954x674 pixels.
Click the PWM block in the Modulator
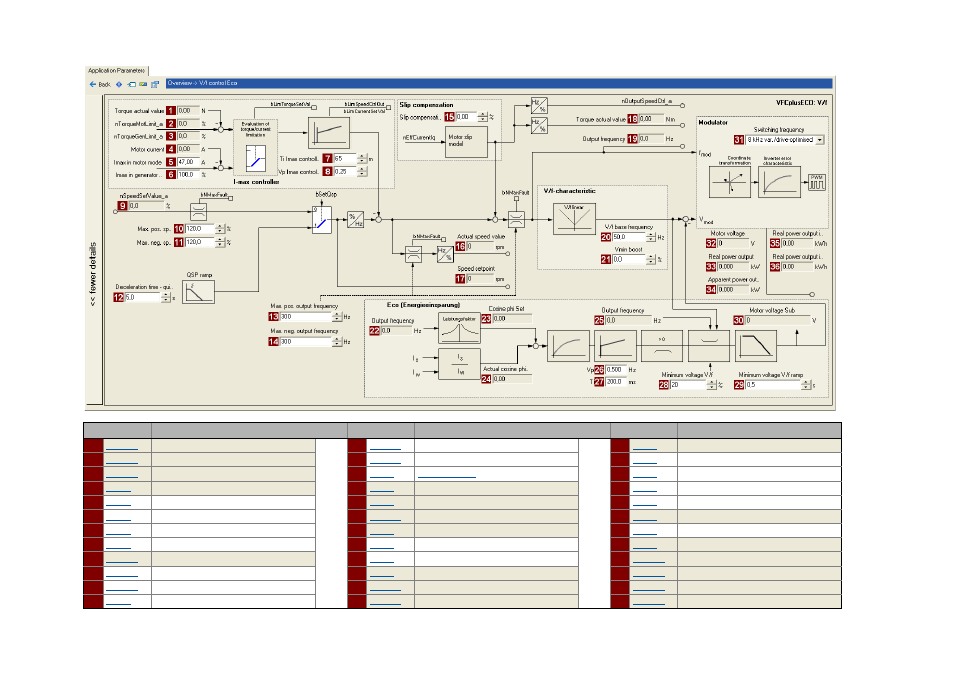816,182
